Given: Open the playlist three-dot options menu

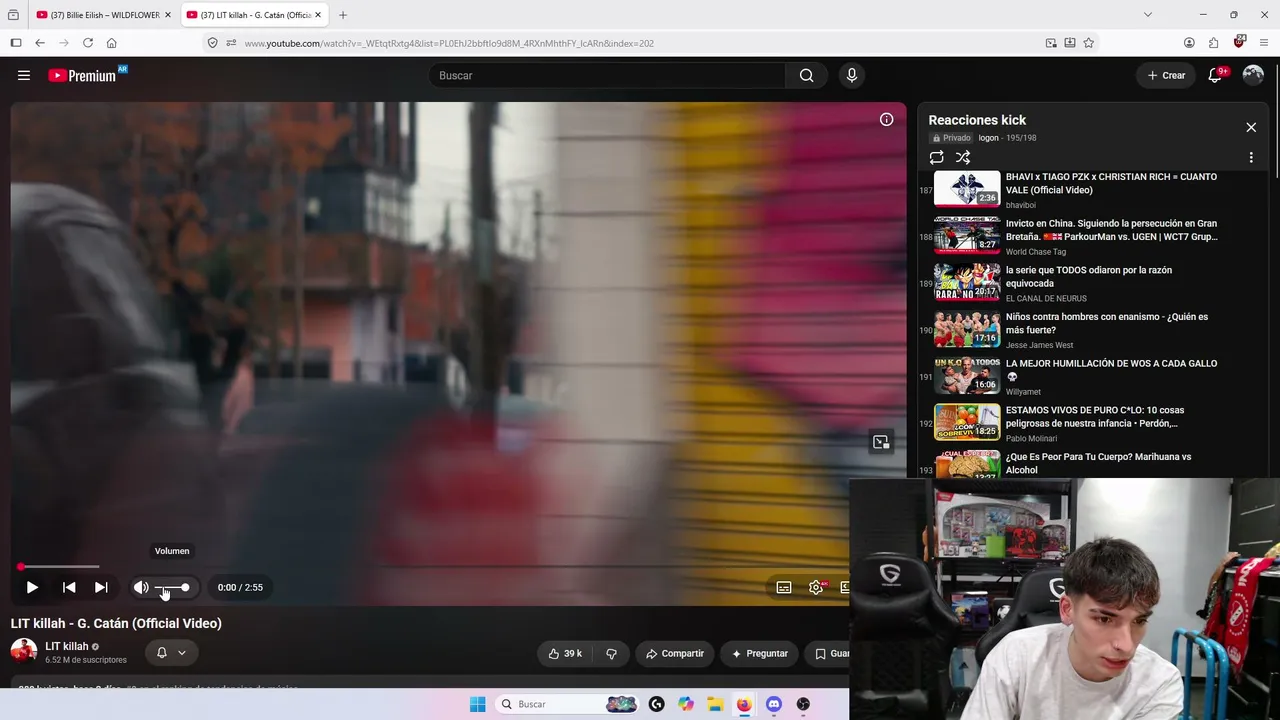Looking at the screenshot, I should pyautogui.click(x=1251, y=157).
